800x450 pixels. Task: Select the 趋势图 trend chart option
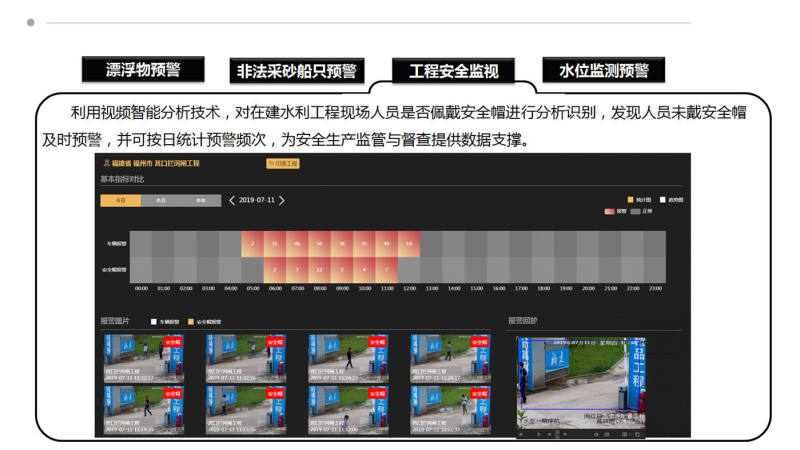[x=661, y=199]
